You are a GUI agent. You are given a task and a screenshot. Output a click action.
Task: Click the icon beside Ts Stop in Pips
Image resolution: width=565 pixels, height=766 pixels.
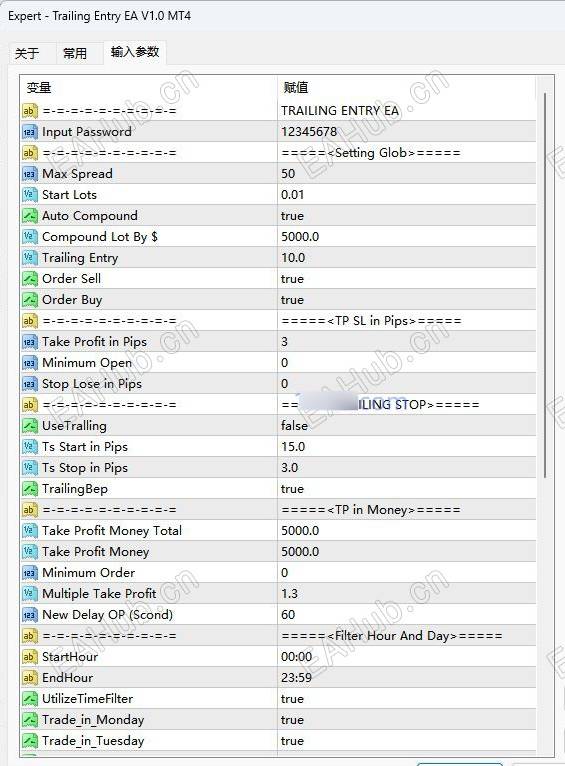[x=30, y=468]
